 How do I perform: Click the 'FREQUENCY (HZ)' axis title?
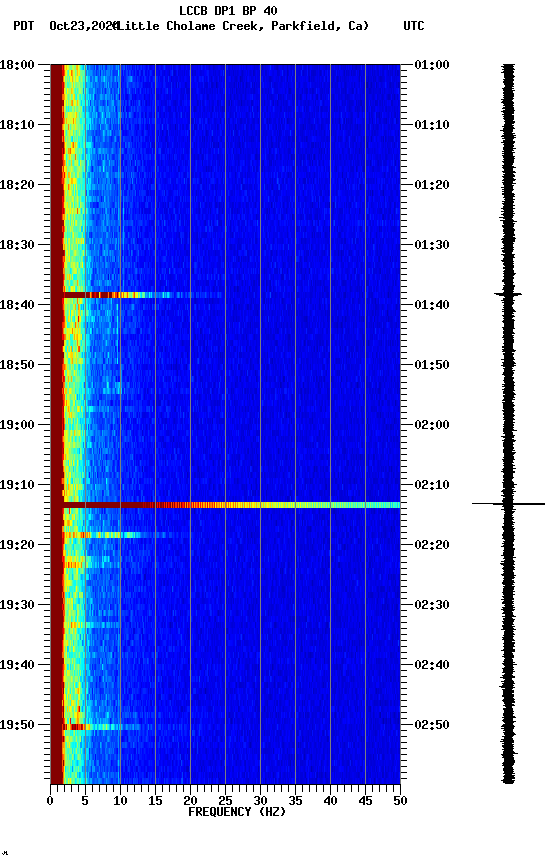click(x=237, y=812)
